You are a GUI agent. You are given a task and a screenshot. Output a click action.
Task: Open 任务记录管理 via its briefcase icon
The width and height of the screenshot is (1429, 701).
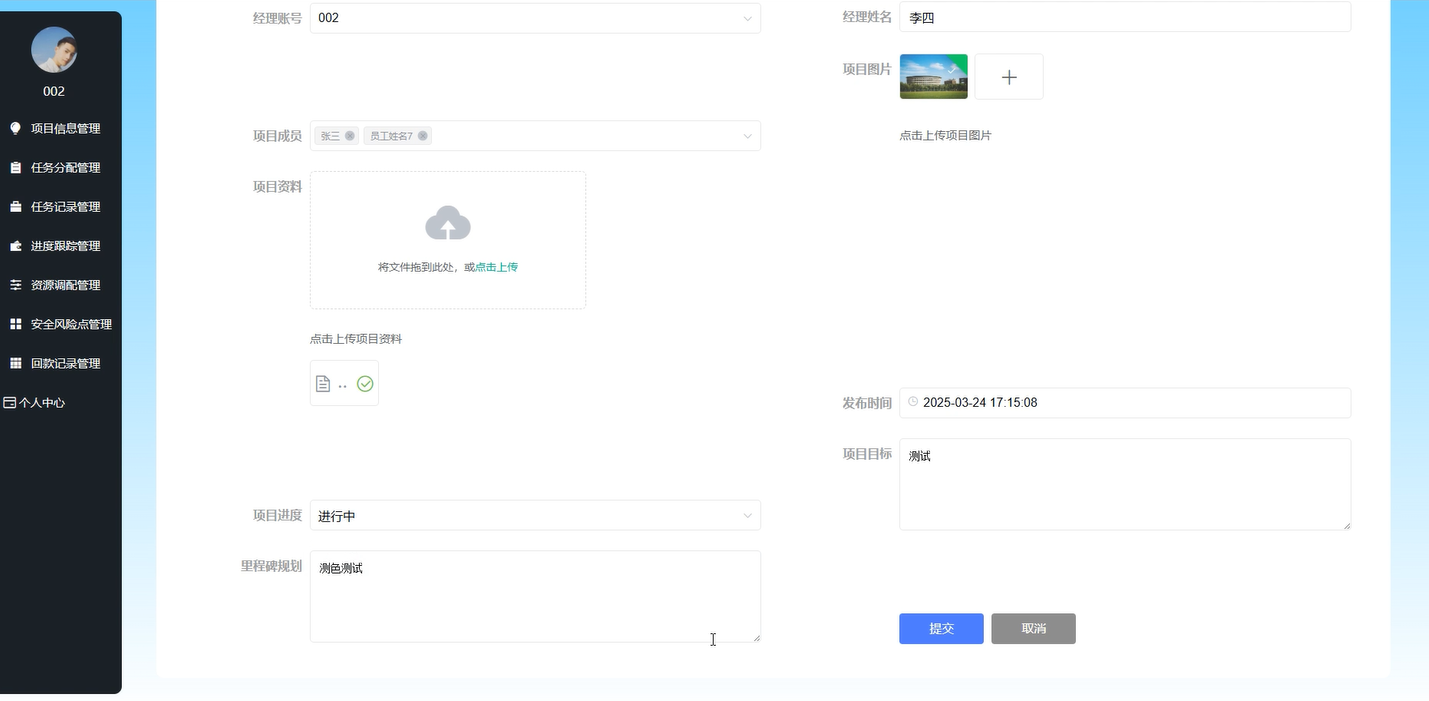click(x=15, y=206)
